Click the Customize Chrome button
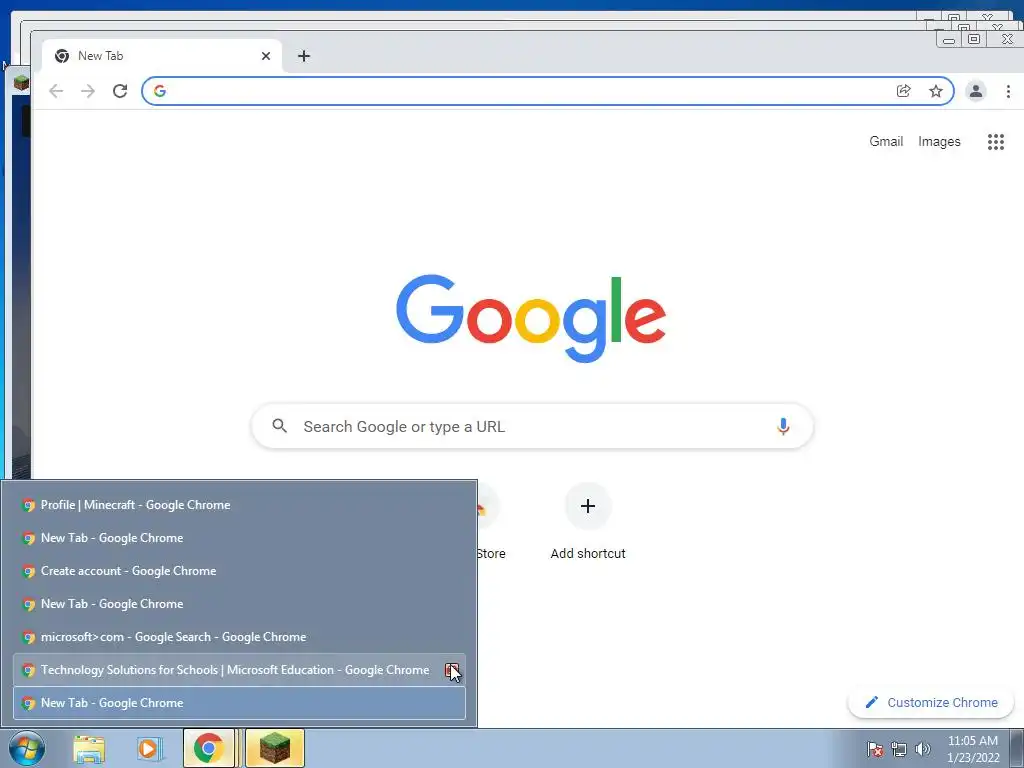Viewport: 1024px width, 768px height. (931, 703)
